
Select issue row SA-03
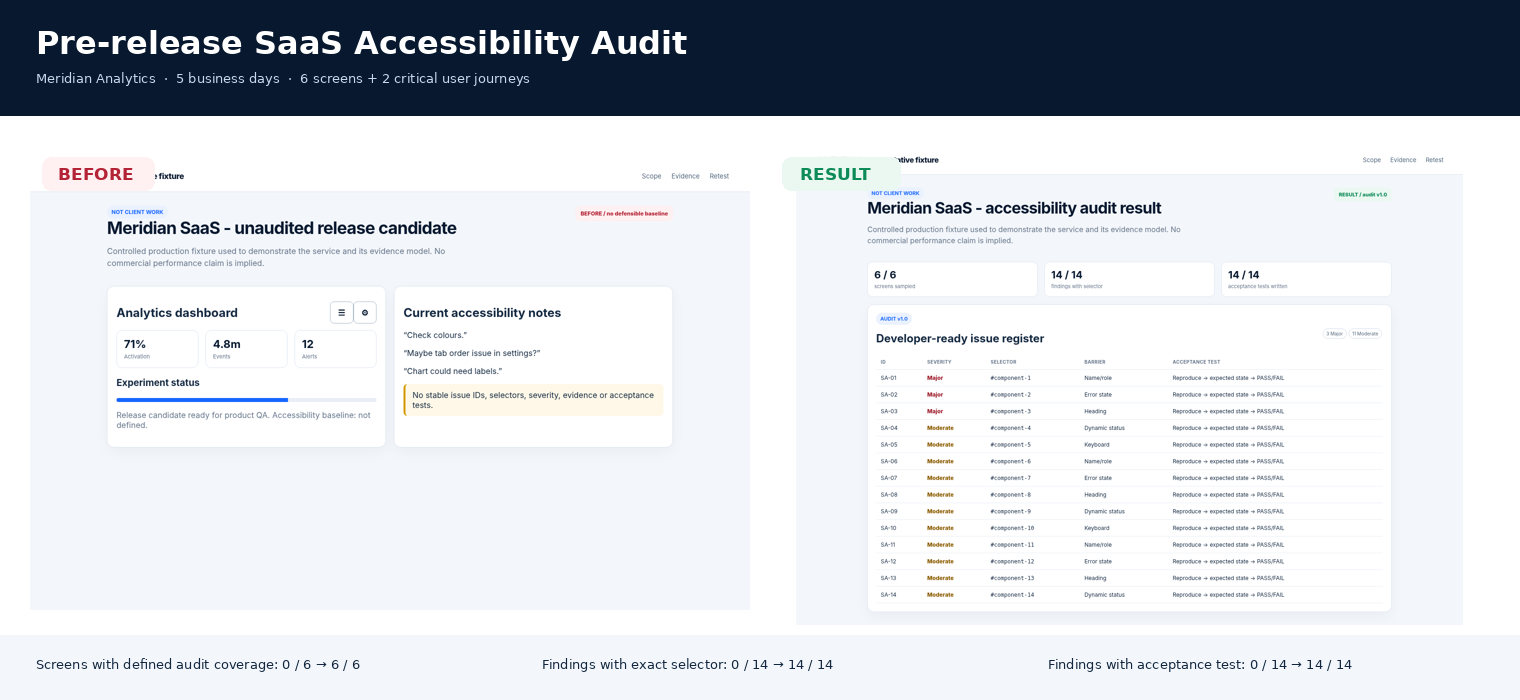coord(1129,411)
